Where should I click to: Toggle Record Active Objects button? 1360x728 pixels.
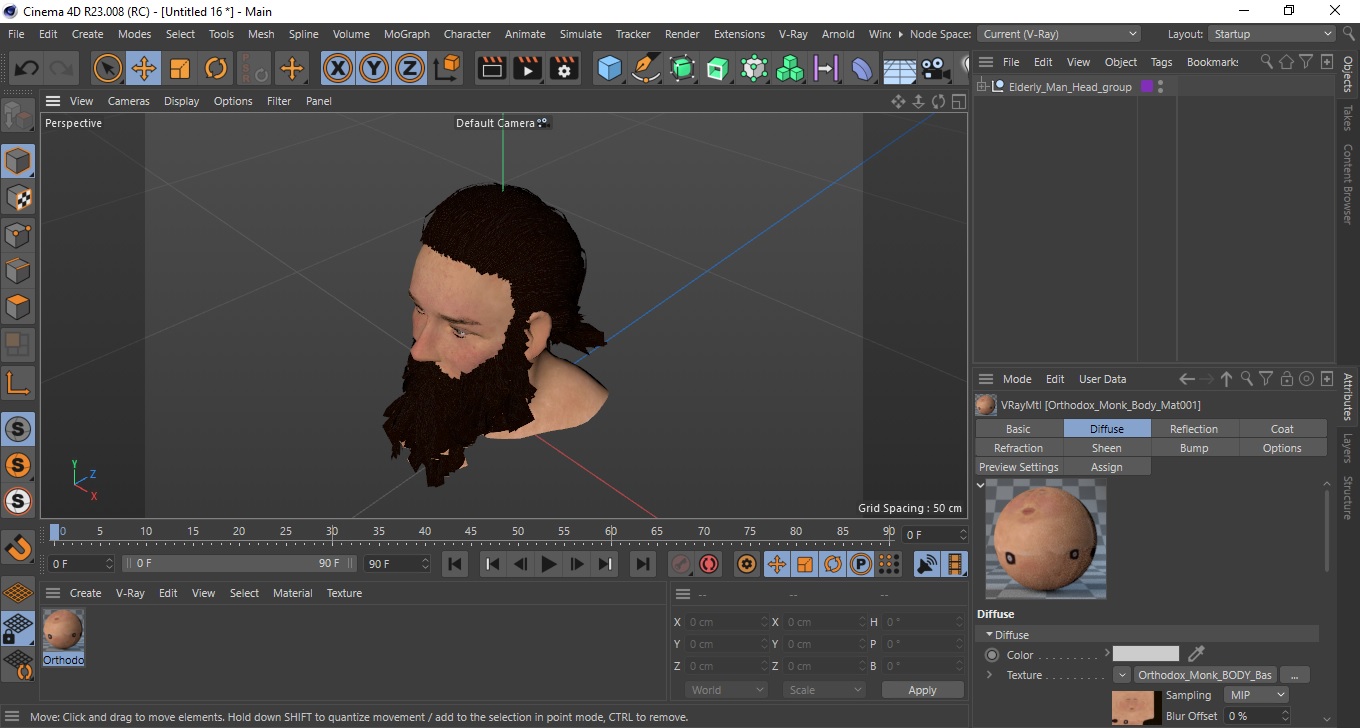pos(681,564)
